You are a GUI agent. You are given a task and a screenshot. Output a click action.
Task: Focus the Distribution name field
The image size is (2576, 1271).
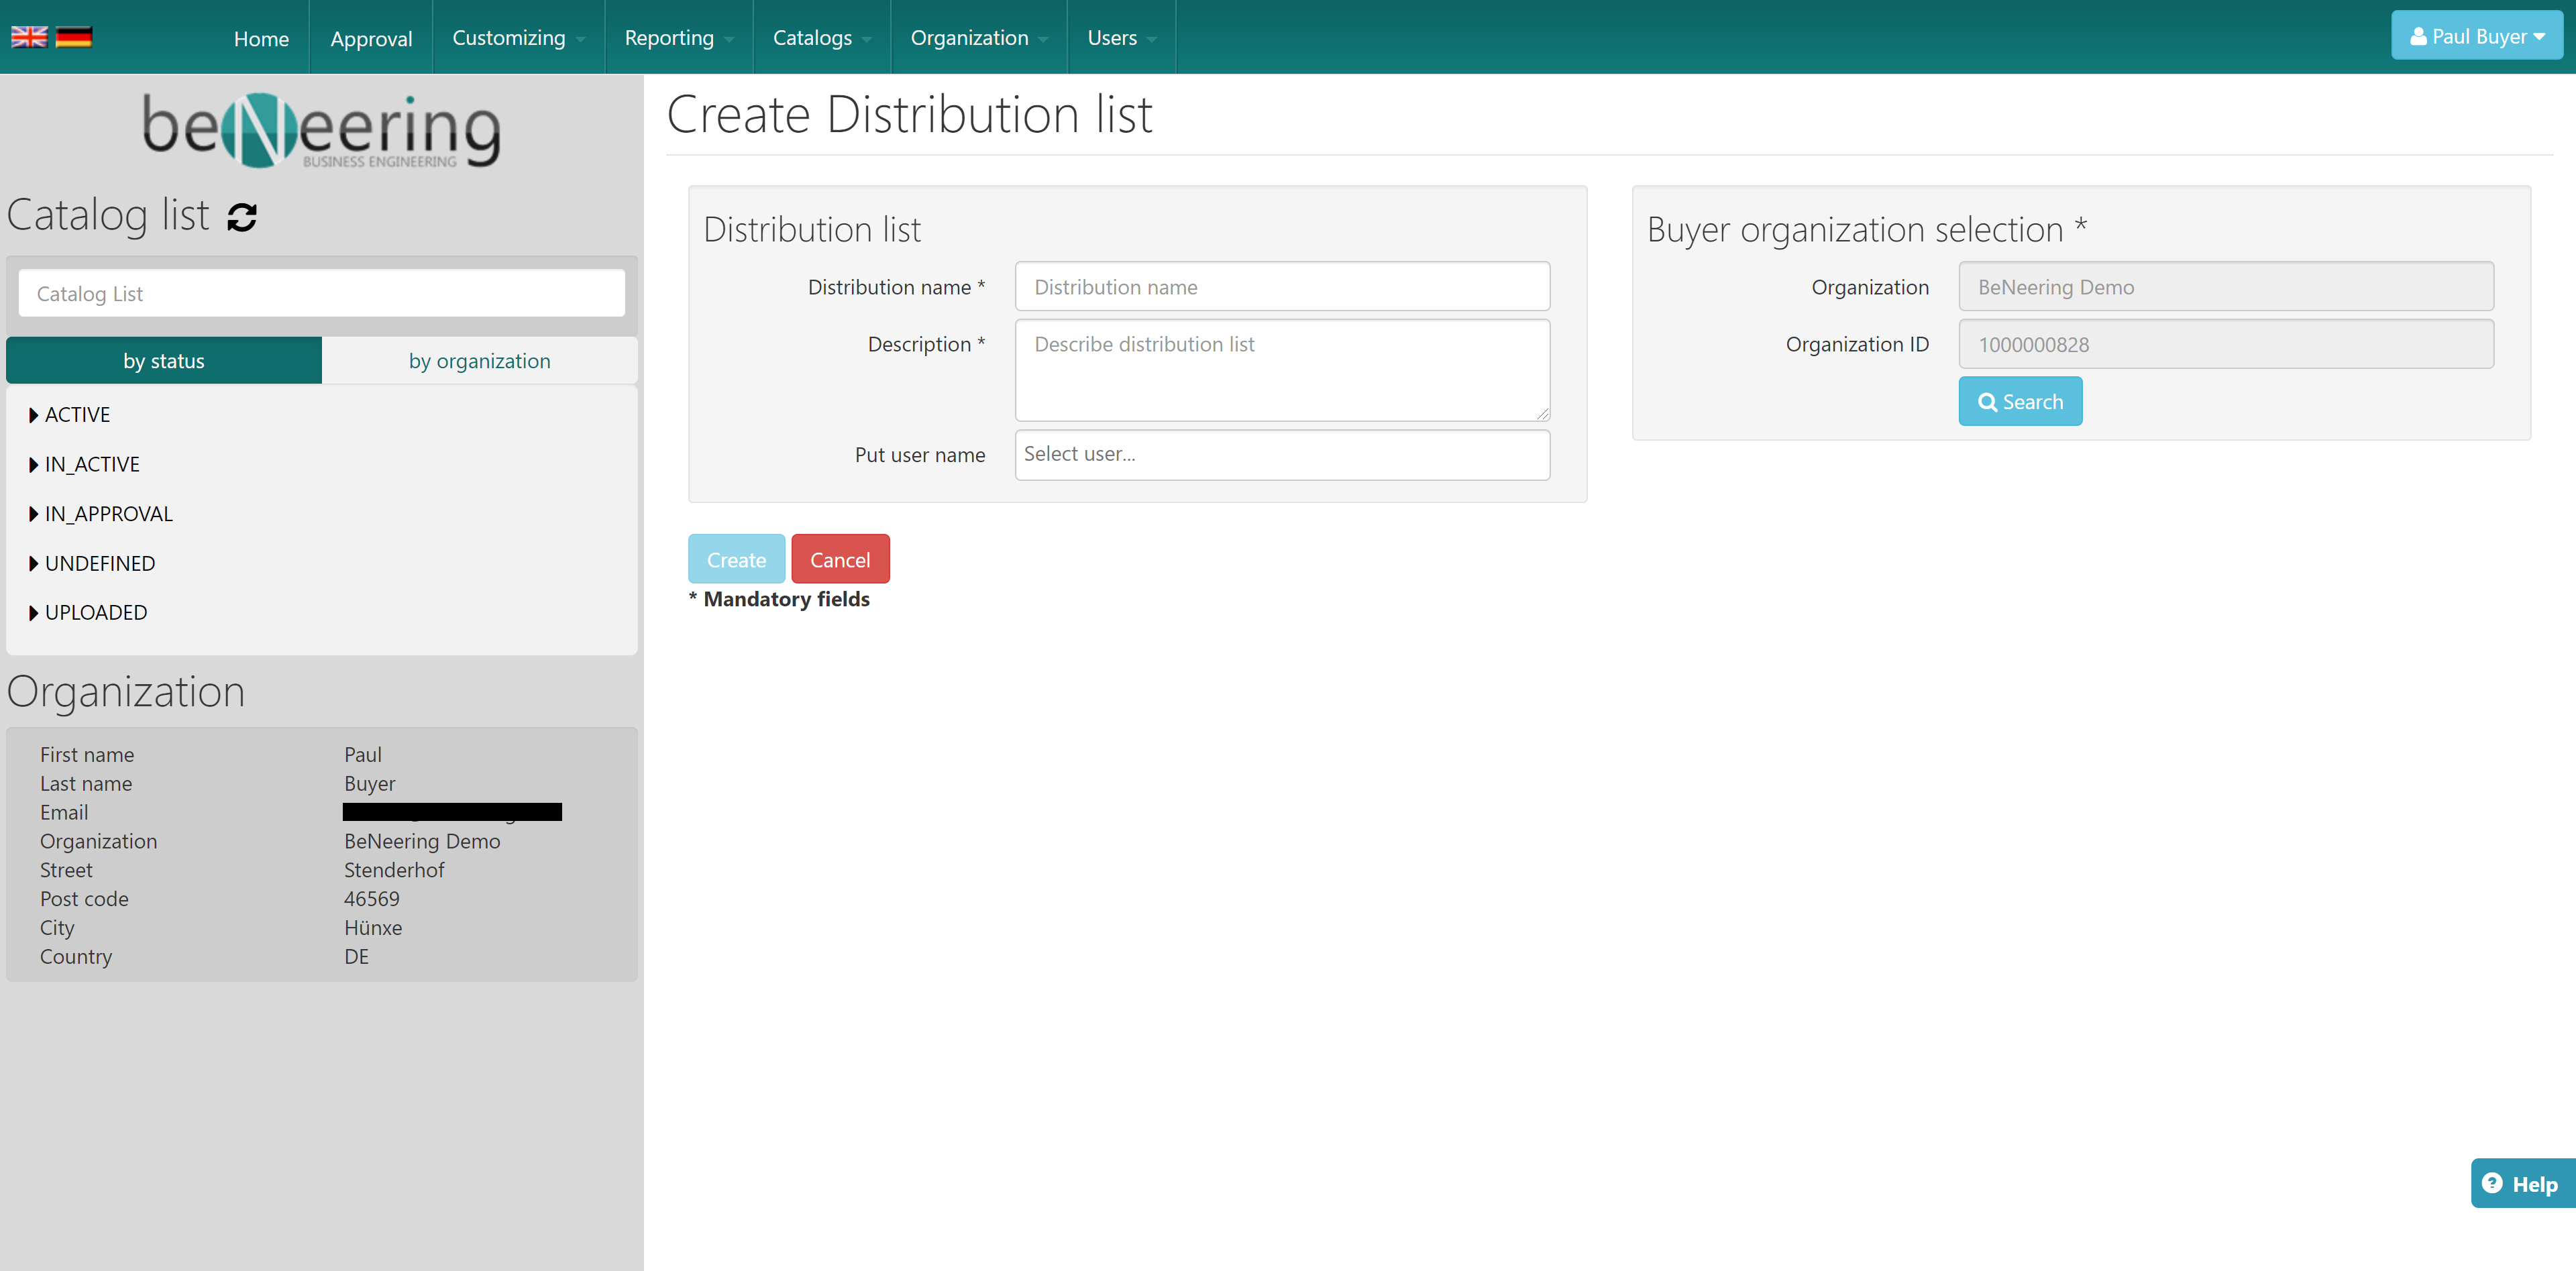click(1281, 287)
